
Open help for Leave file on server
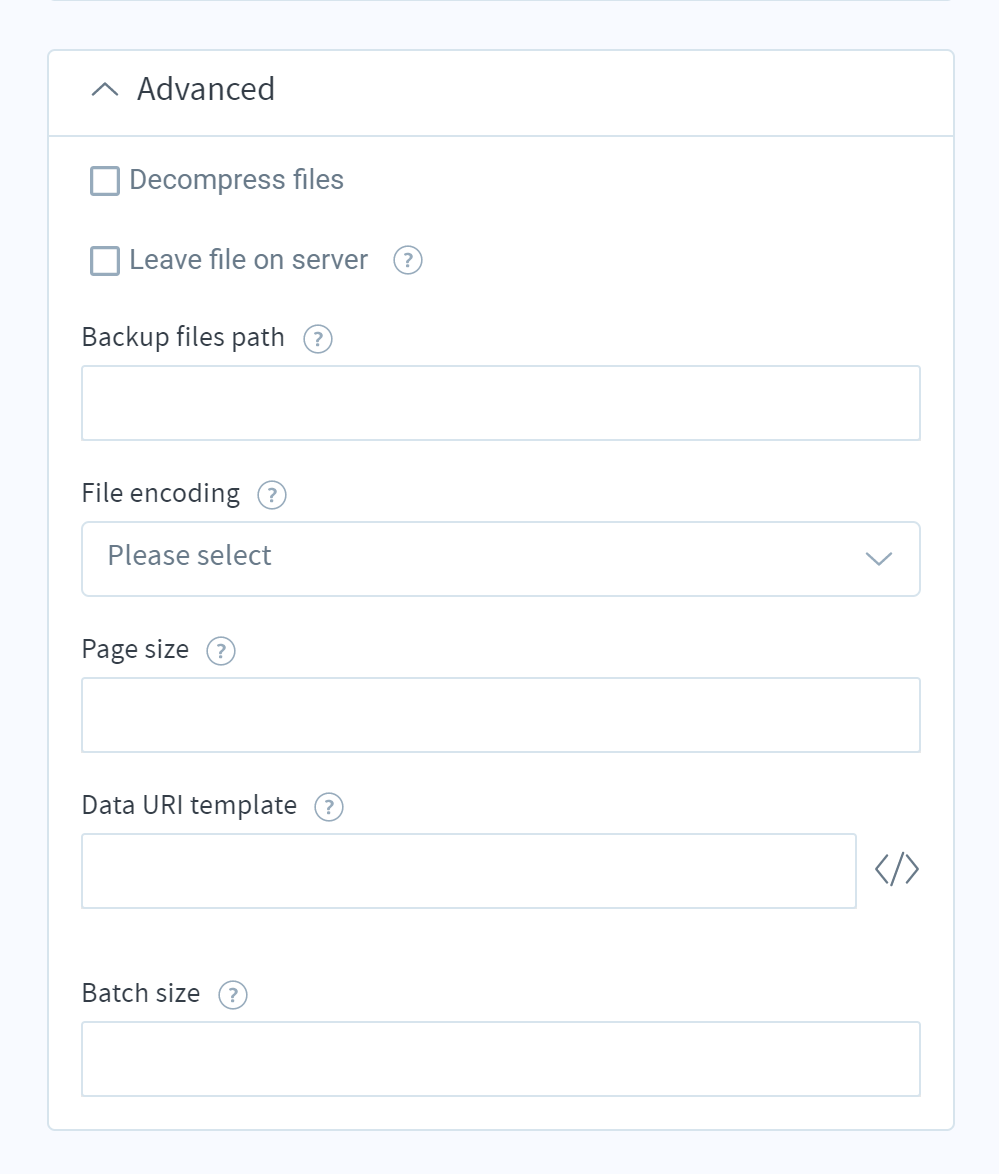tap(408, 261)
